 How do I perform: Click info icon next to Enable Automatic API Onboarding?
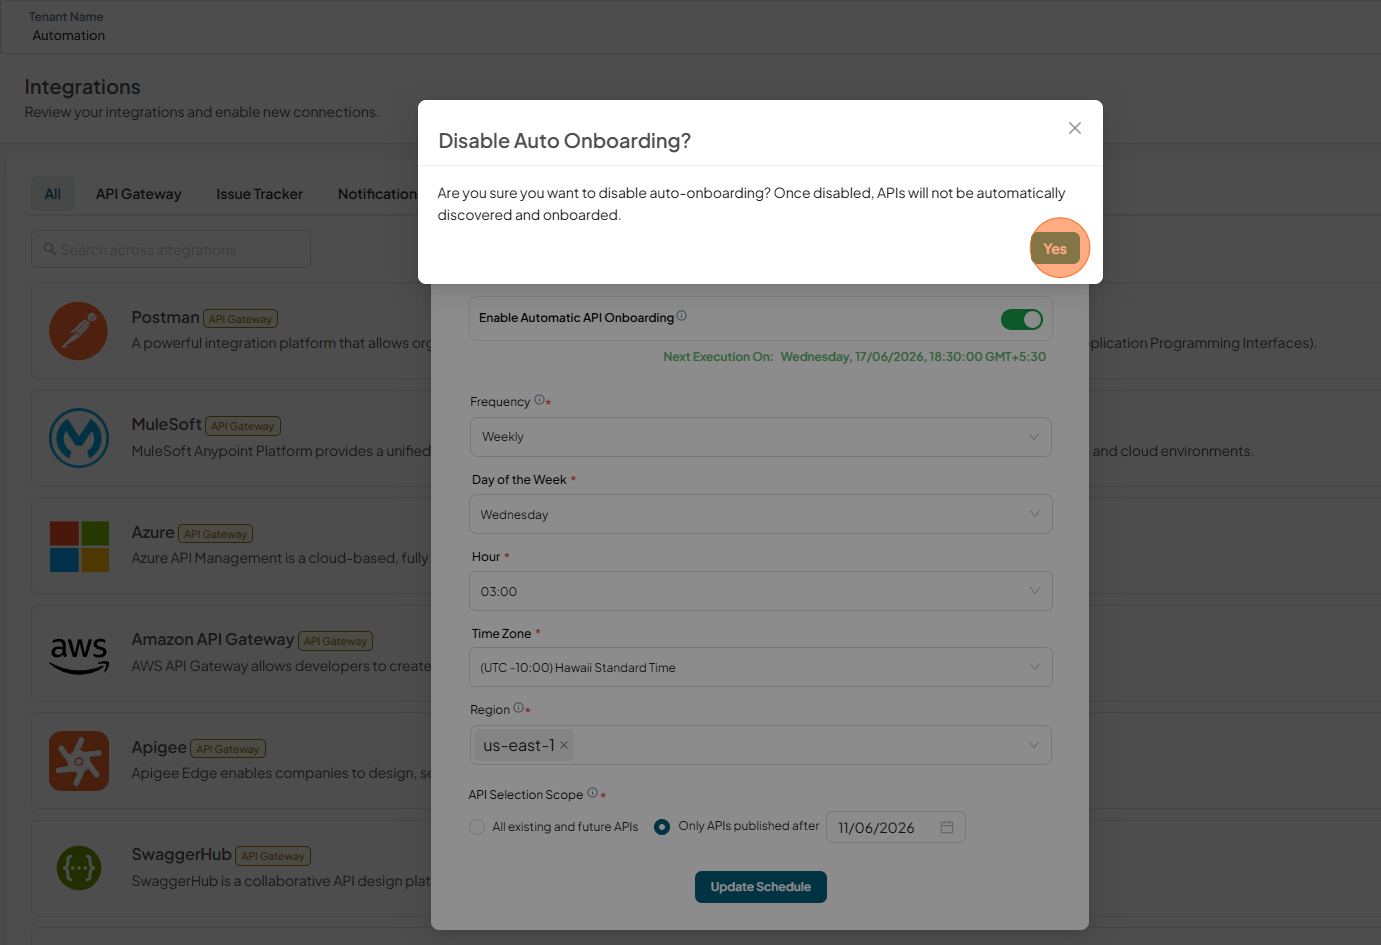coord(682,316)
